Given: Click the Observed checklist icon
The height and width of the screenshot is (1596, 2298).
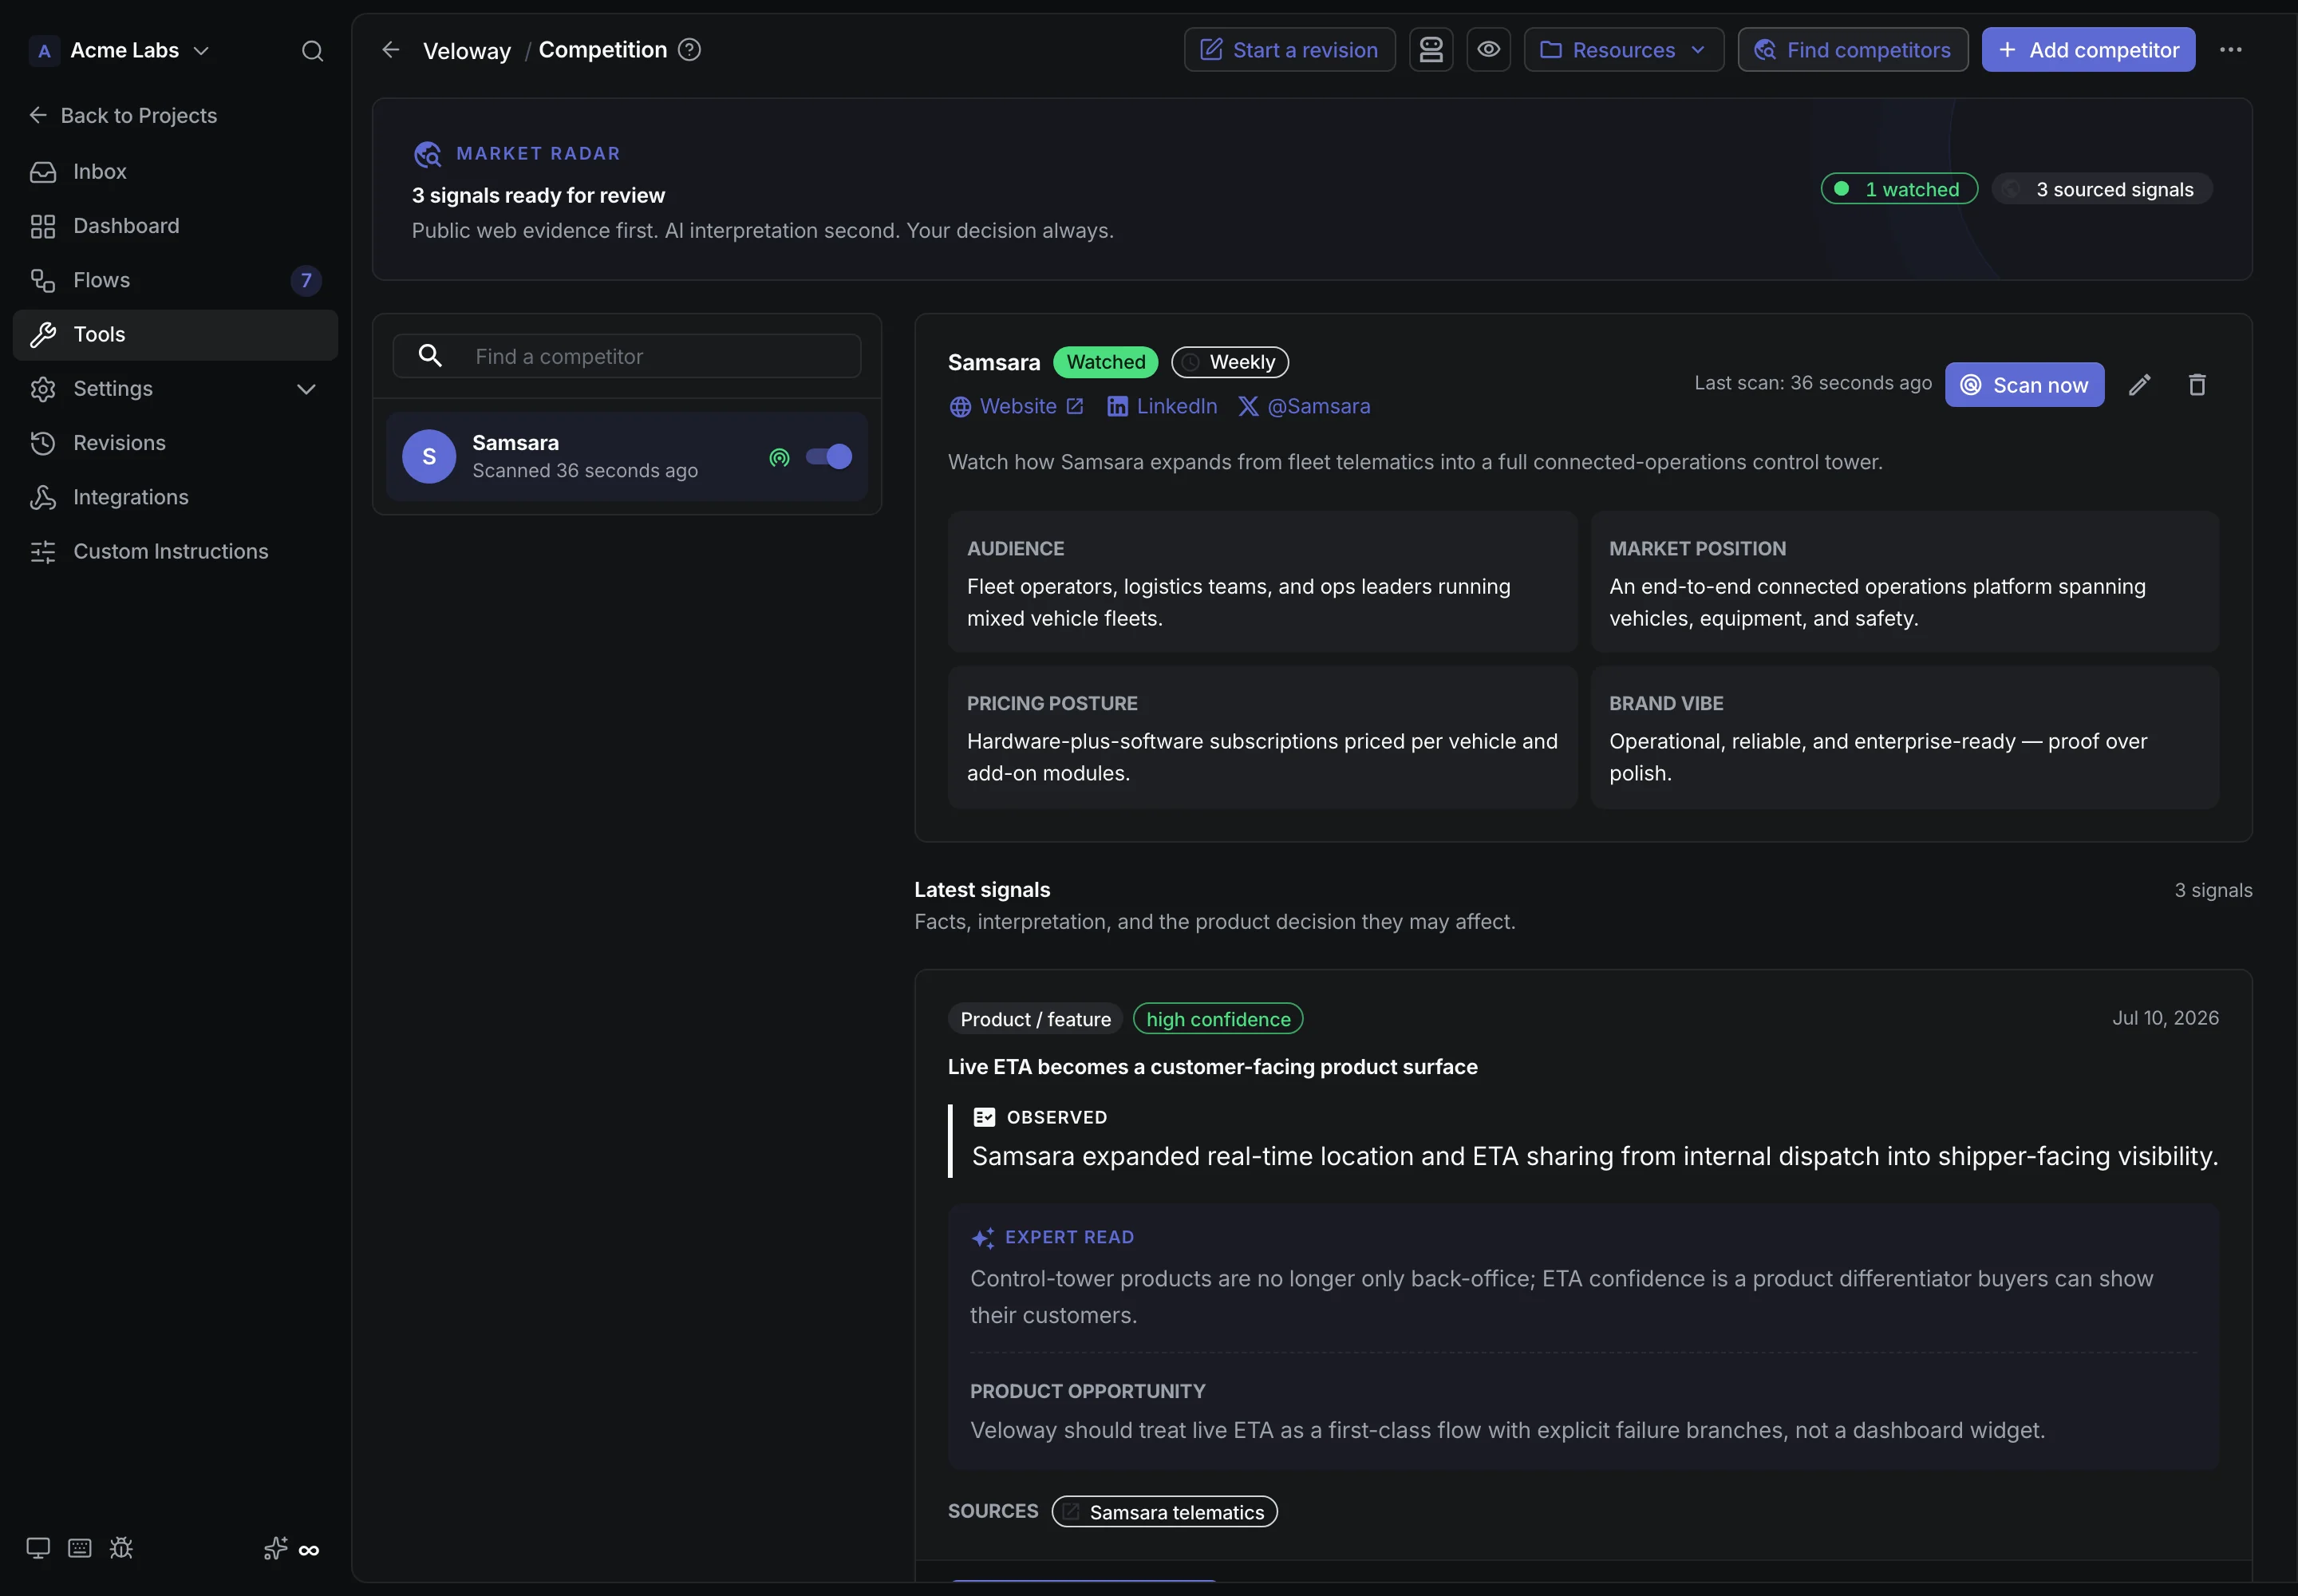Looking at the screenshot, I should point(984,1117).
